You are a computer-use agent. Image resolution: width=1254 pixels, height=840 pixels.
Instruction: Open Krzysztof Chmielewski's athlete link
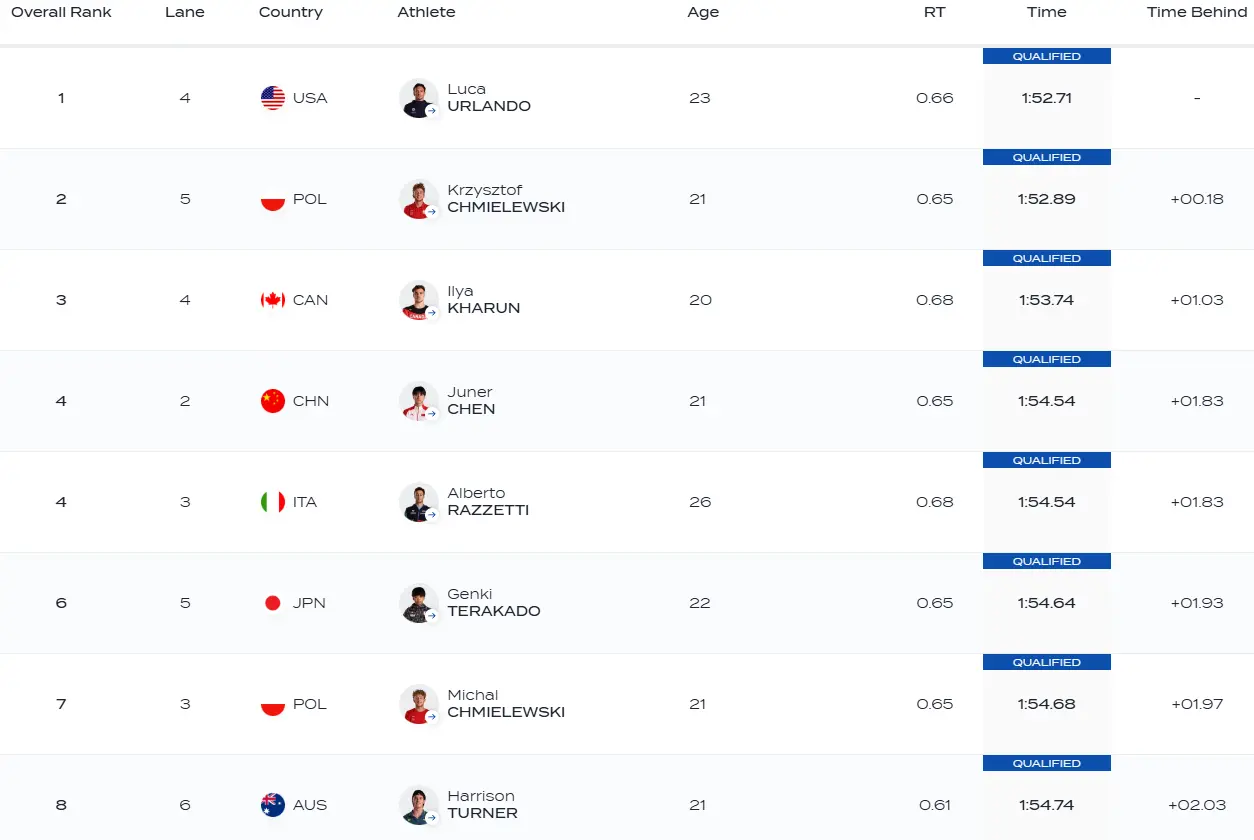(506, 199)
